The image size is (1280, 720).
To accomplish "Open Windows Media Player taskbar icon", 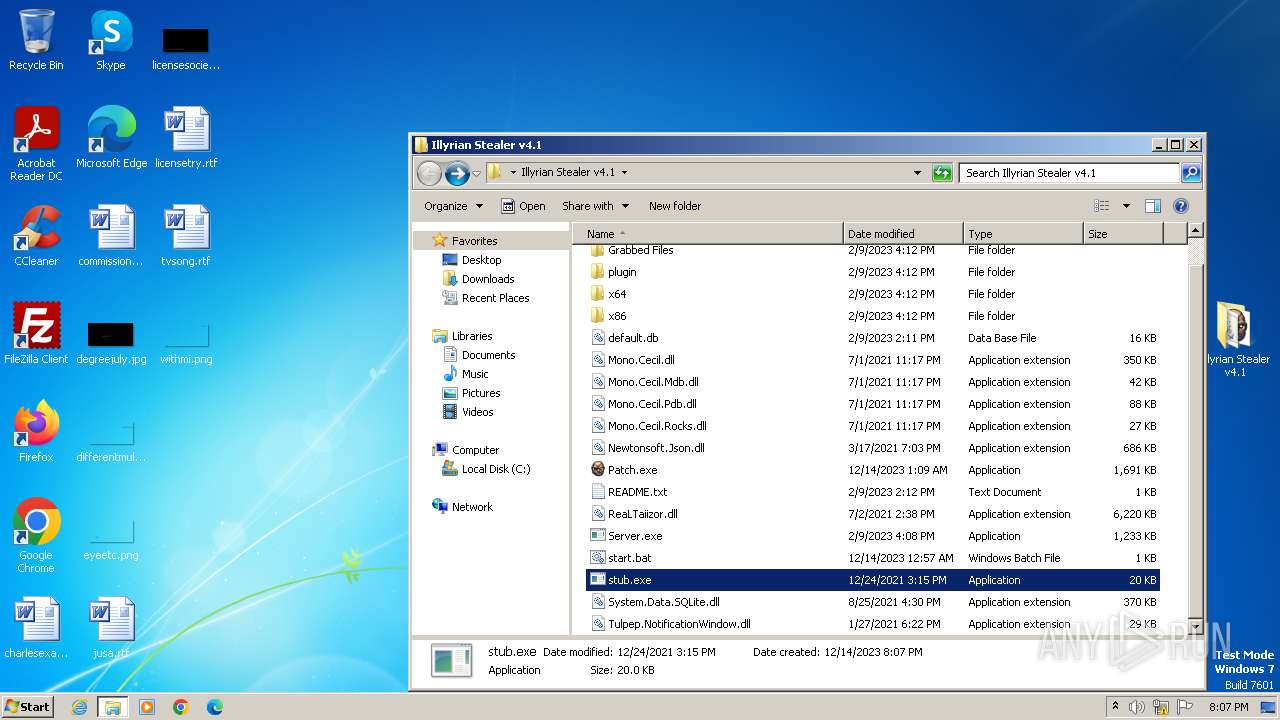I will (147, 707).
